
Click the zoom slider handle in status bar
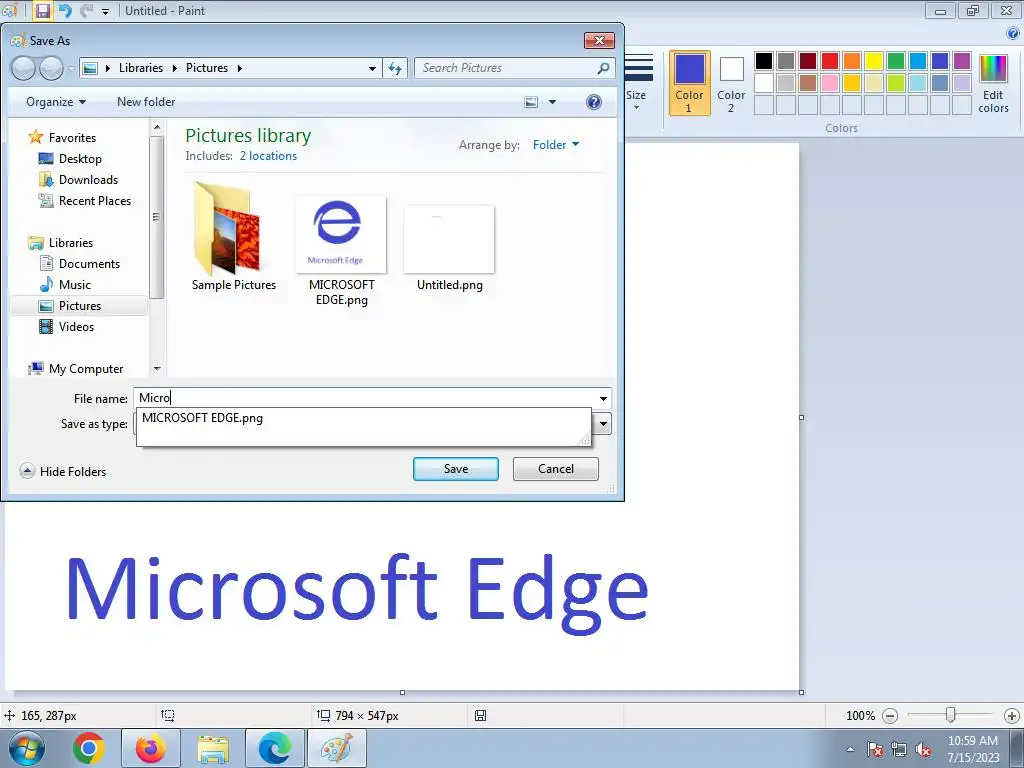pos(951,716)
